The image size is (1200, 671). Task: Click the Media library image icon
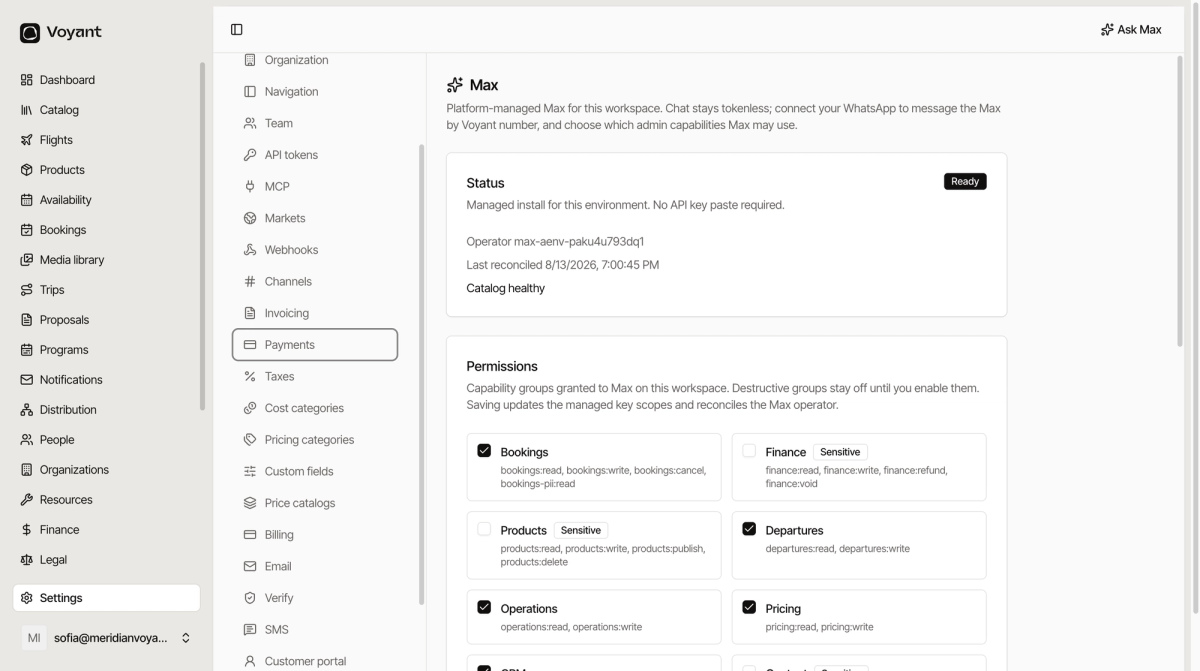(27, 260)
